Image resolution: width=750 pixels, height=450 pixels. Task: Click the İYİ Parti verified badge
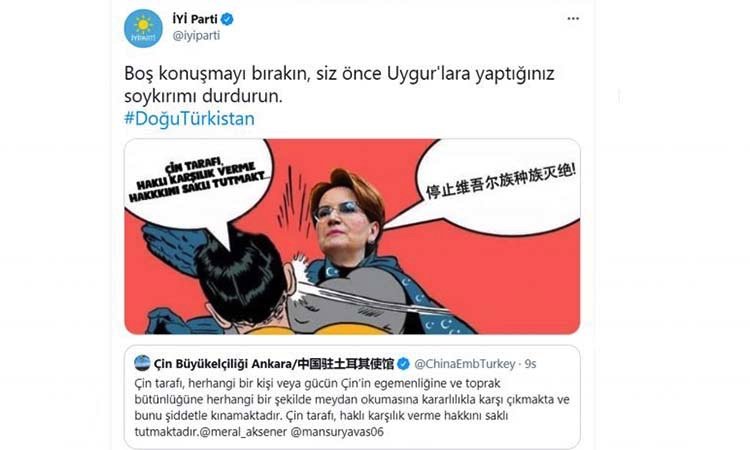(x=227, y=19)
